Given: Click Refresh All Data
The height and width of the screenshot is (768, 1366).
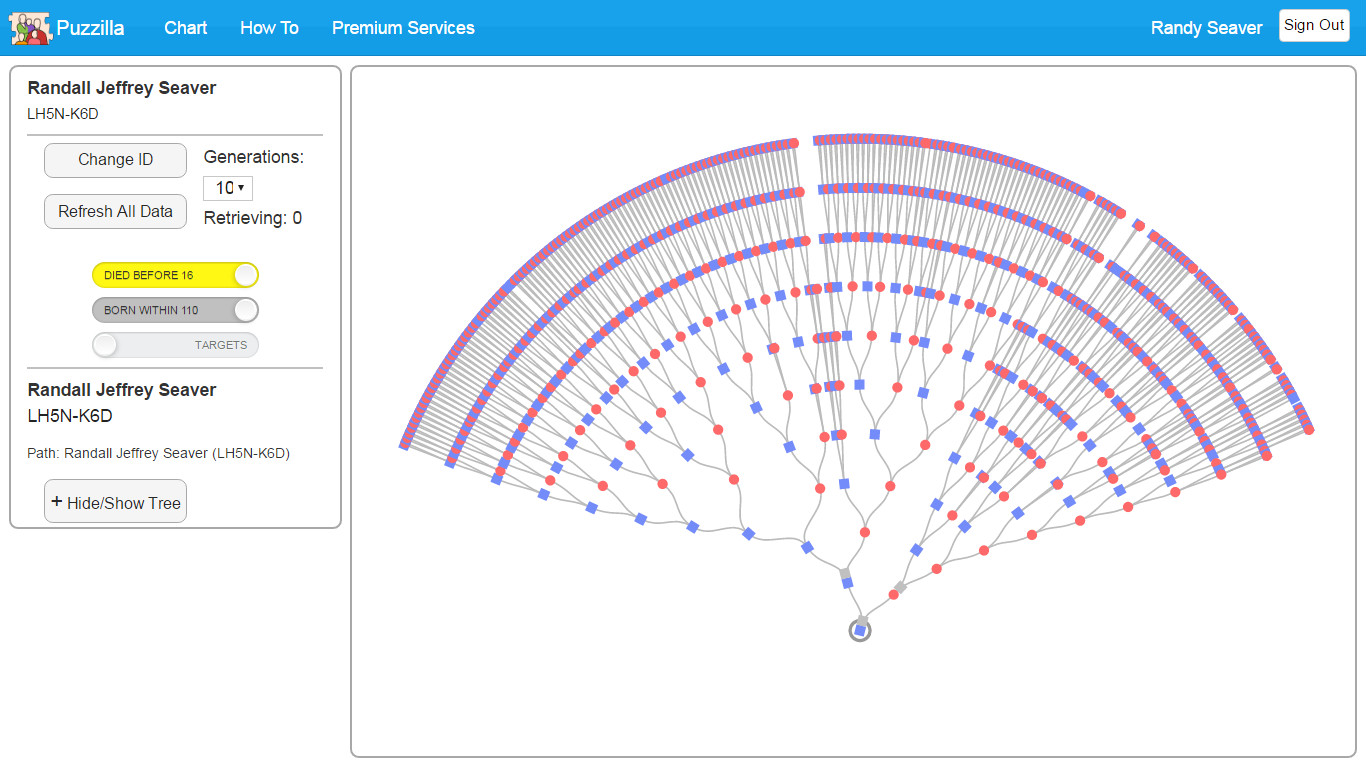Looking at the screenshot, I should pyautogui.click(x=115, y=211).
